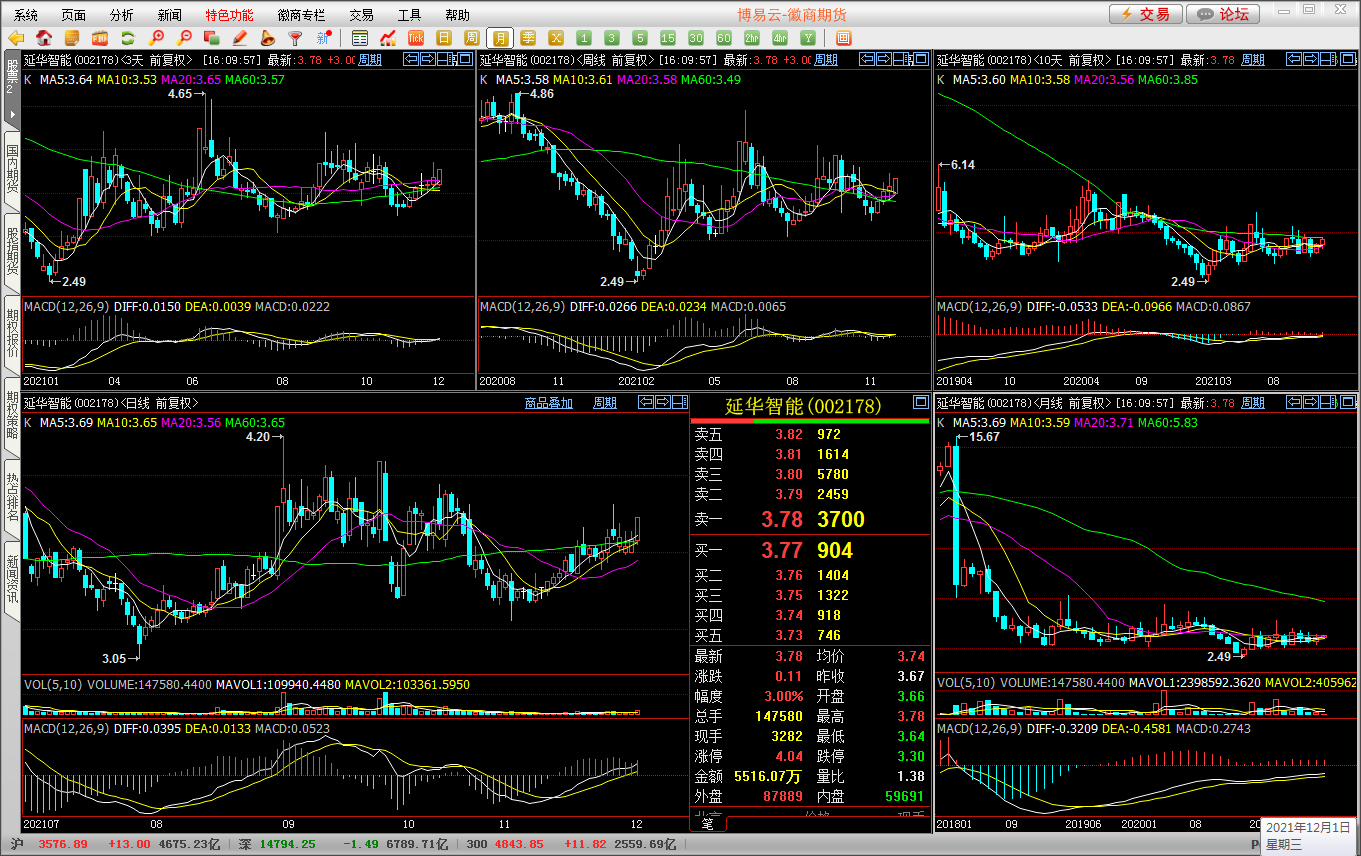The image size is (1361, 856).
Task: Click the home icon in the toolbar
Action: tap(44, 38)
